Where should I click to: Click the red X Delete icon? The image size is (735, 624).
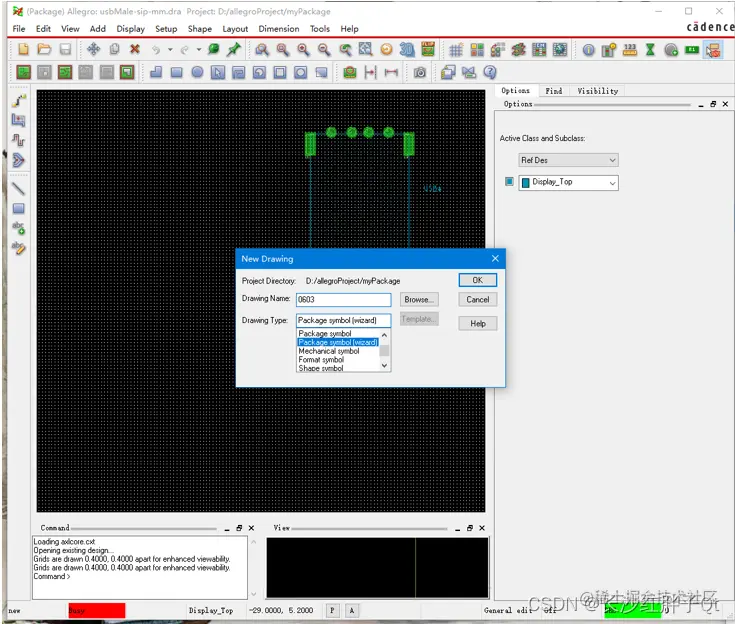(135, 49)
